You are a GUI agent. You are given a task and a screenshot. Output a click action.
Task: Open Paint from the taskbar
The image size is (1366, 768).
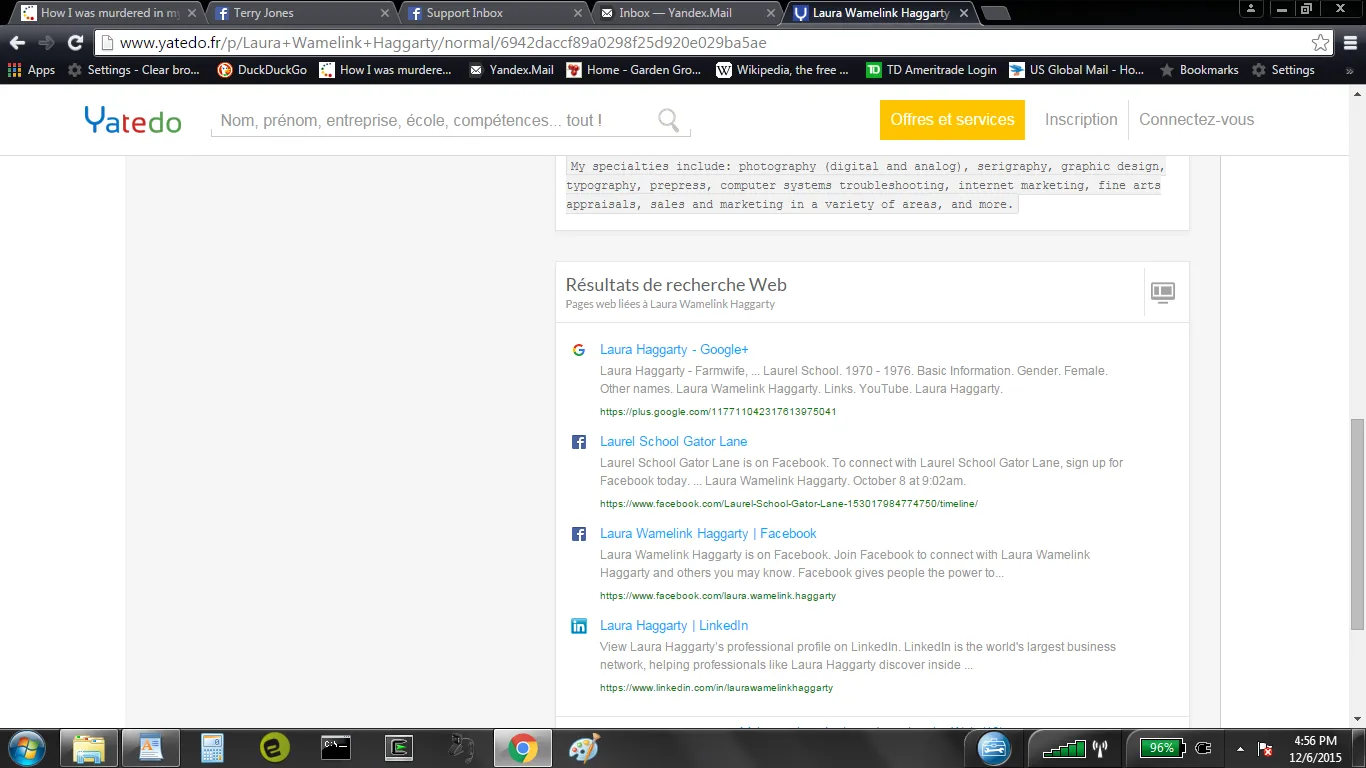(583, 748)
